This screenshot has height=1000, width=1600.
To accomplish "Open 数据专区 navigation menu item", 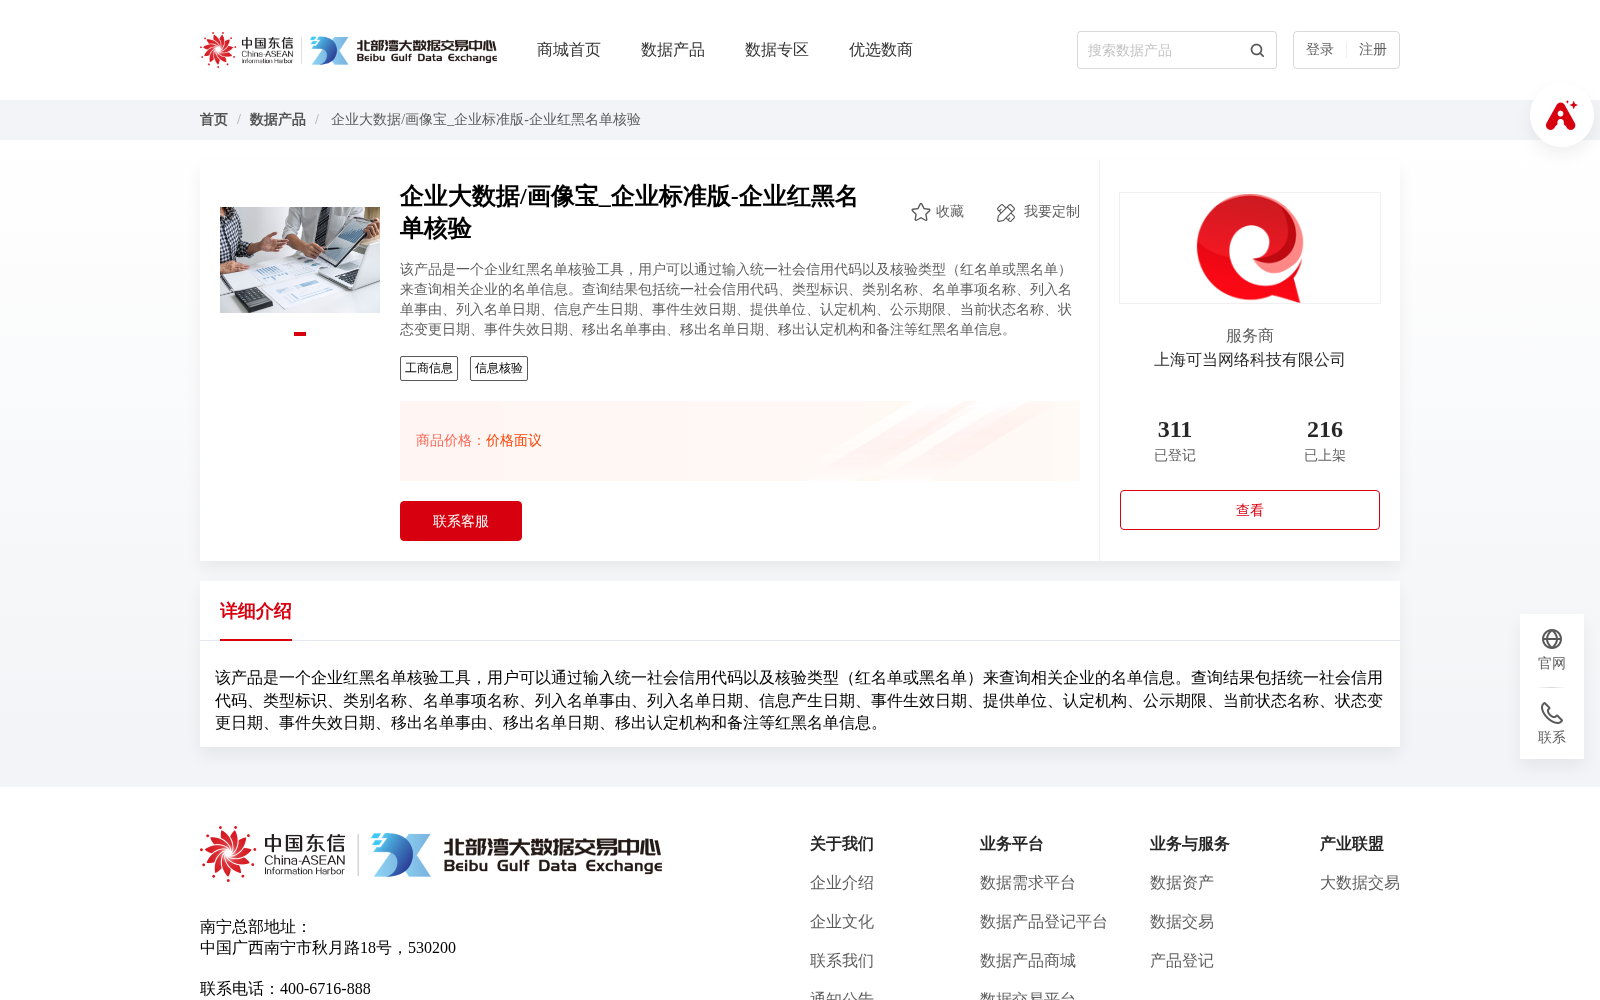I will point(777,50).
